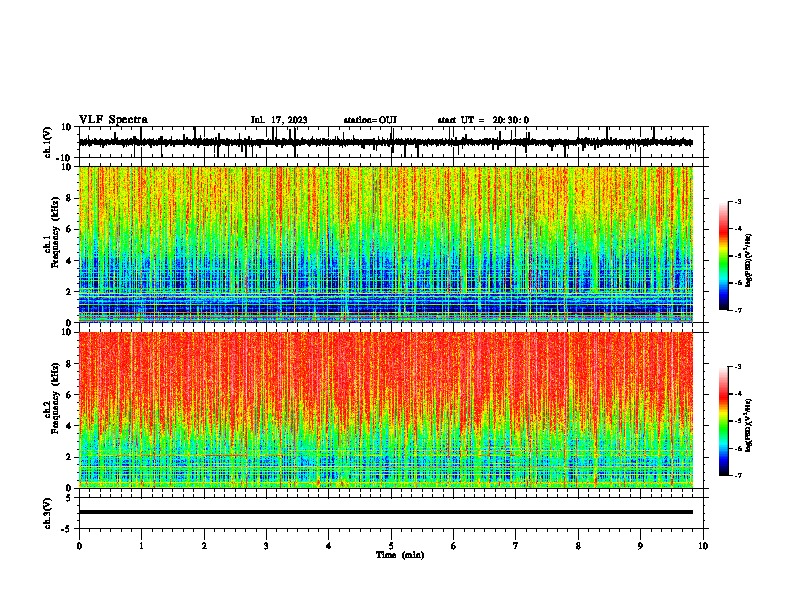Click the "VLF Spectra" plot title
The image size is (792, 612).
click(113, 120)
